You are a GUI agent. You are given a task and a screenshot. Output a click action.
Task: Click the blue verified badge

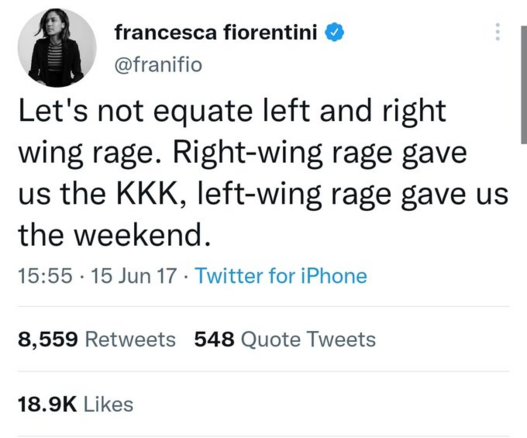334,33
